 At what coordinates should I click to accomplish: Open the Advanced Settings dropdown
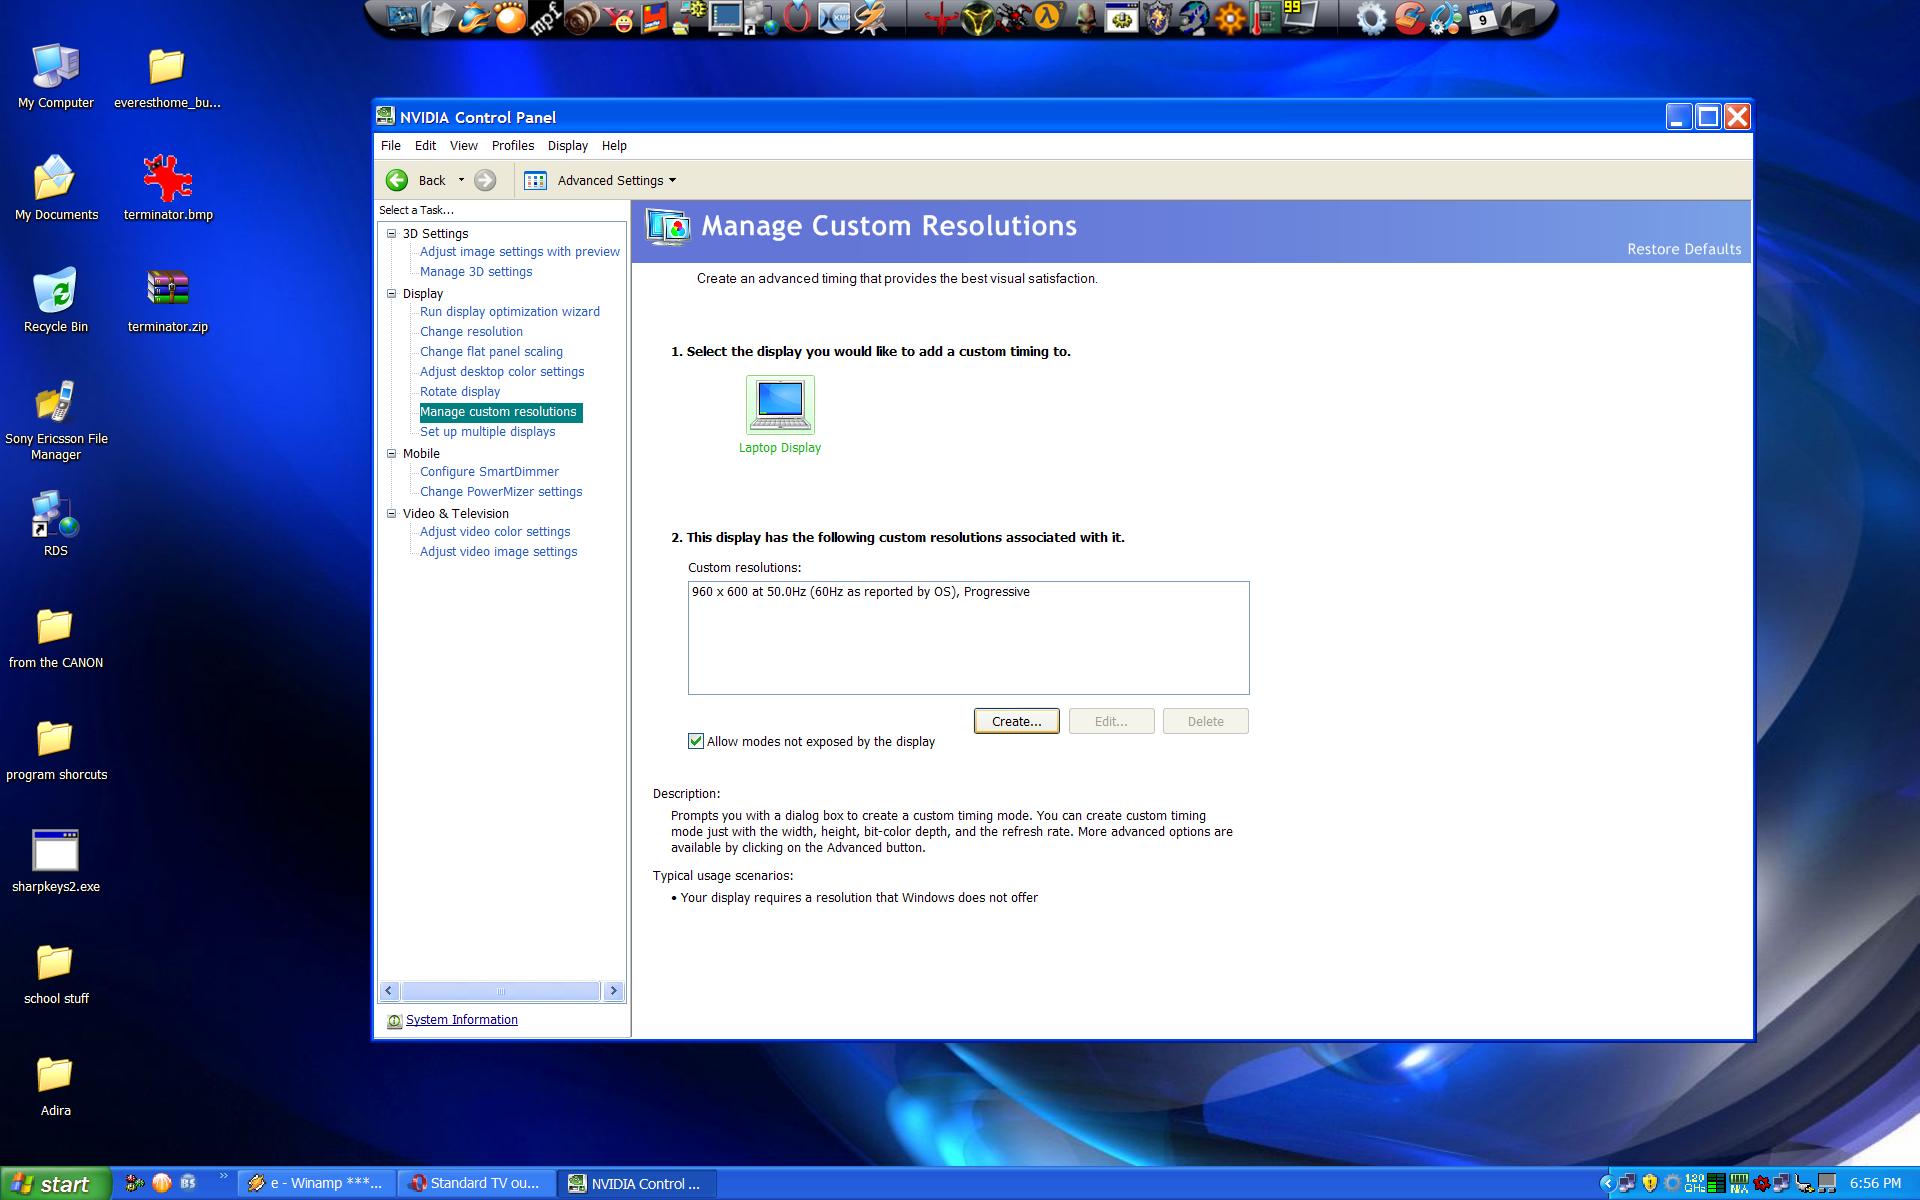click(x=672, y=180)
